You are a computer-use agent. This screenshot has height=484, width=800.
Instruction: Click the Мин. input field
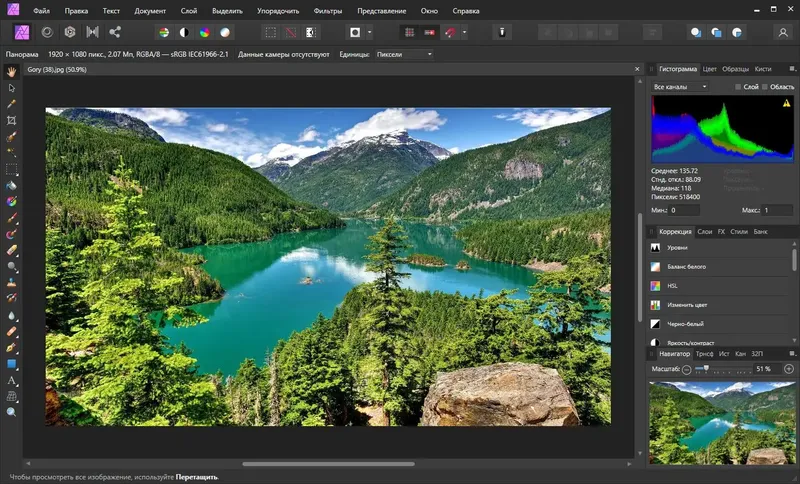pos(684,210)
